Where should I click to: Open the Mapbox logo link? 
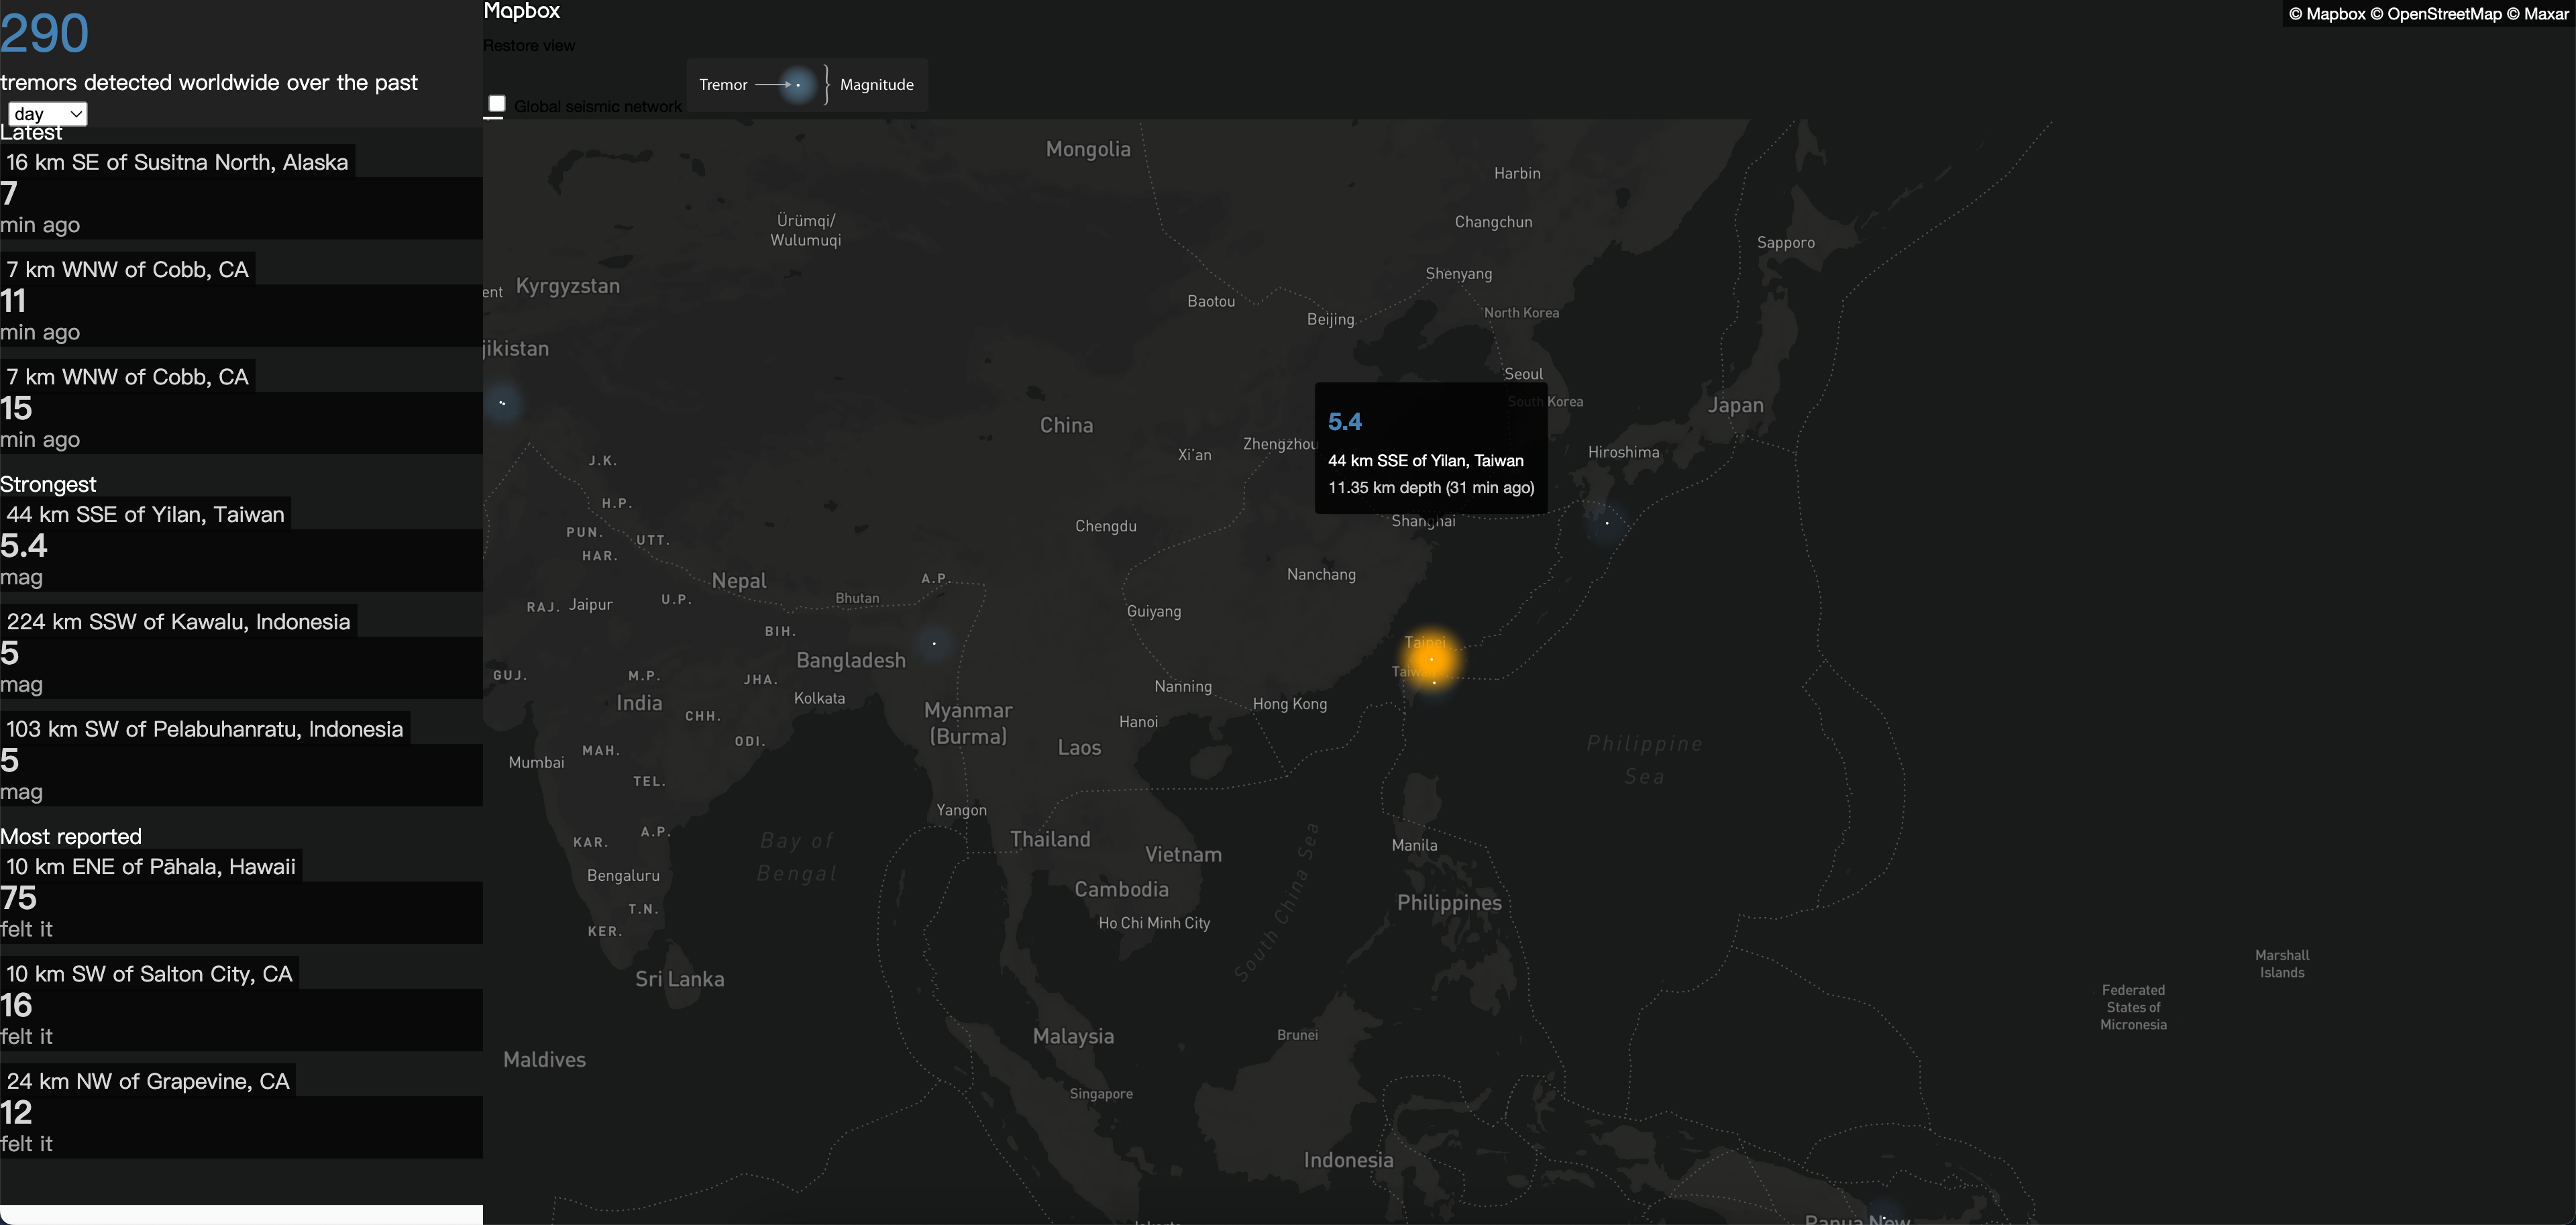point(522,11)
